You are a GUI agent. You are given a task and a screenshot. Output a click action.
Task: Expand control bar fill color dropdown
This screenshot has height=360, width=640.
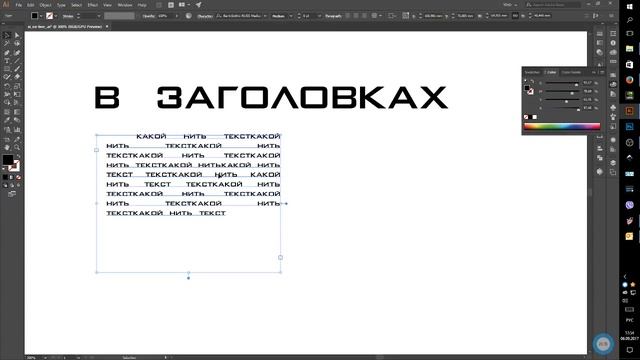point(41,16)
